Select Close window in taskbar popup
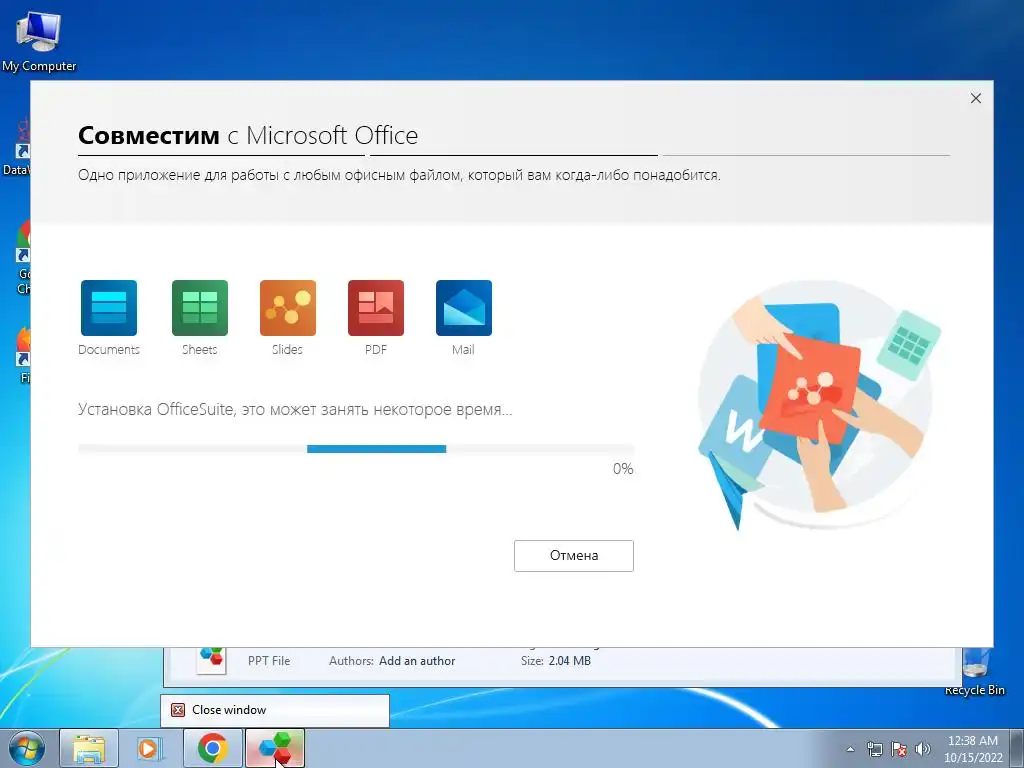This screenshot has width=1024, height=768. (275, 710)
